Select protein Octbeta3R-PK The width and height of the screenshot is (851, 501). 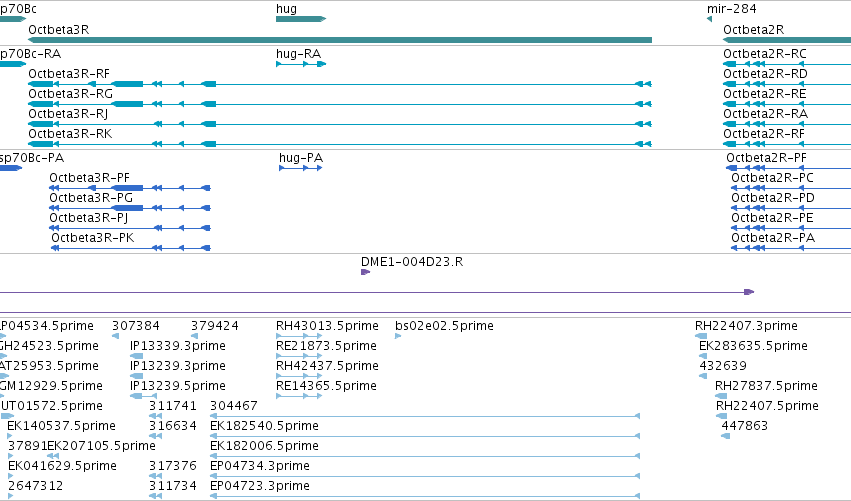92,238
